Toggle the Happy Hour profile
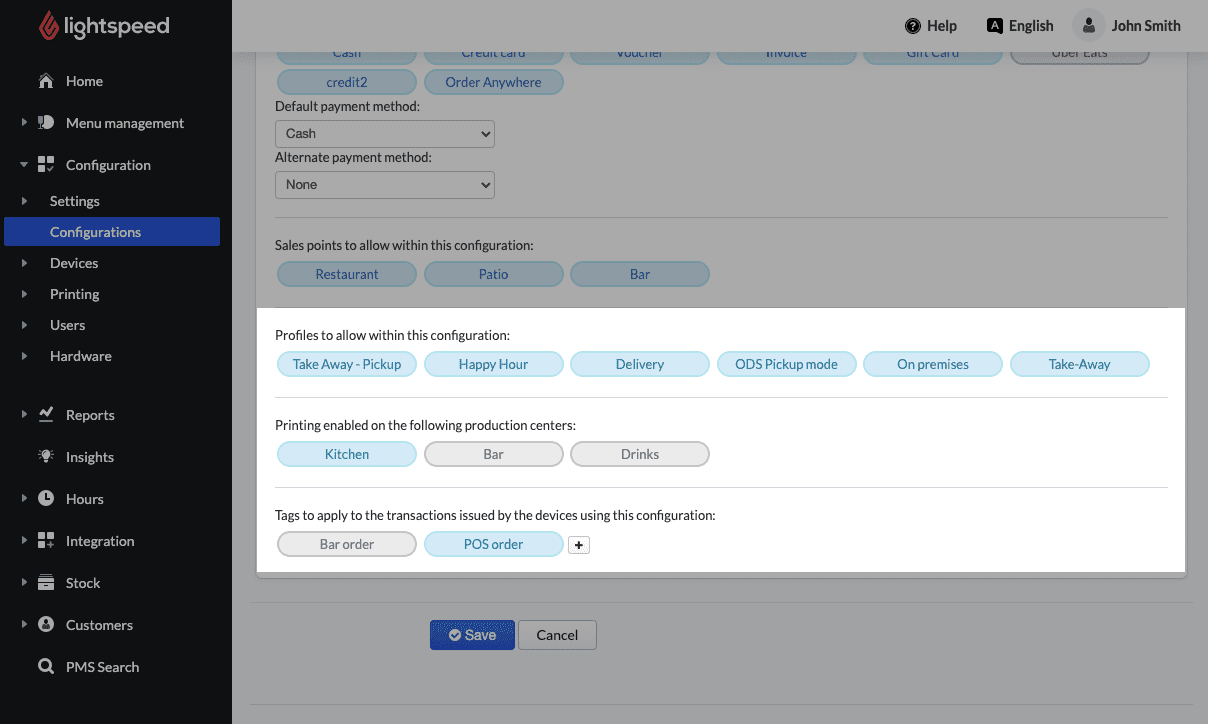The image size is (1208, 724). click(x=493, y=364)
